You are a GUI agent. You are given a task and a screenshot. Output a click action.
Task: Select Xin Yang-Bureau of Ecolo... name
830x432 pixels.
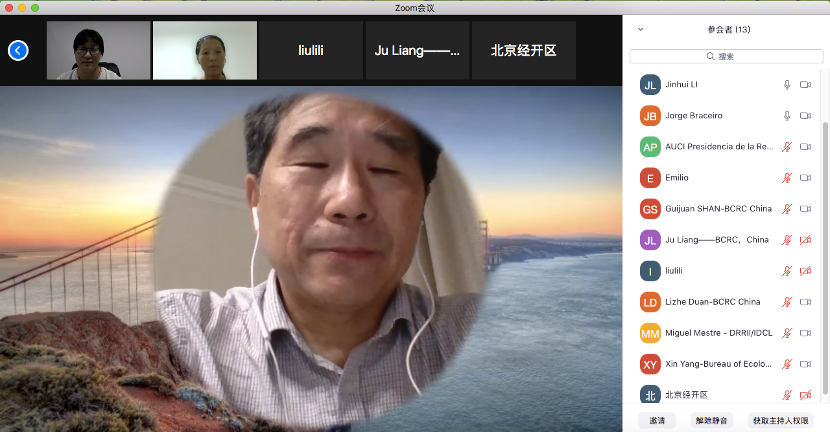(x=718, y=364)
